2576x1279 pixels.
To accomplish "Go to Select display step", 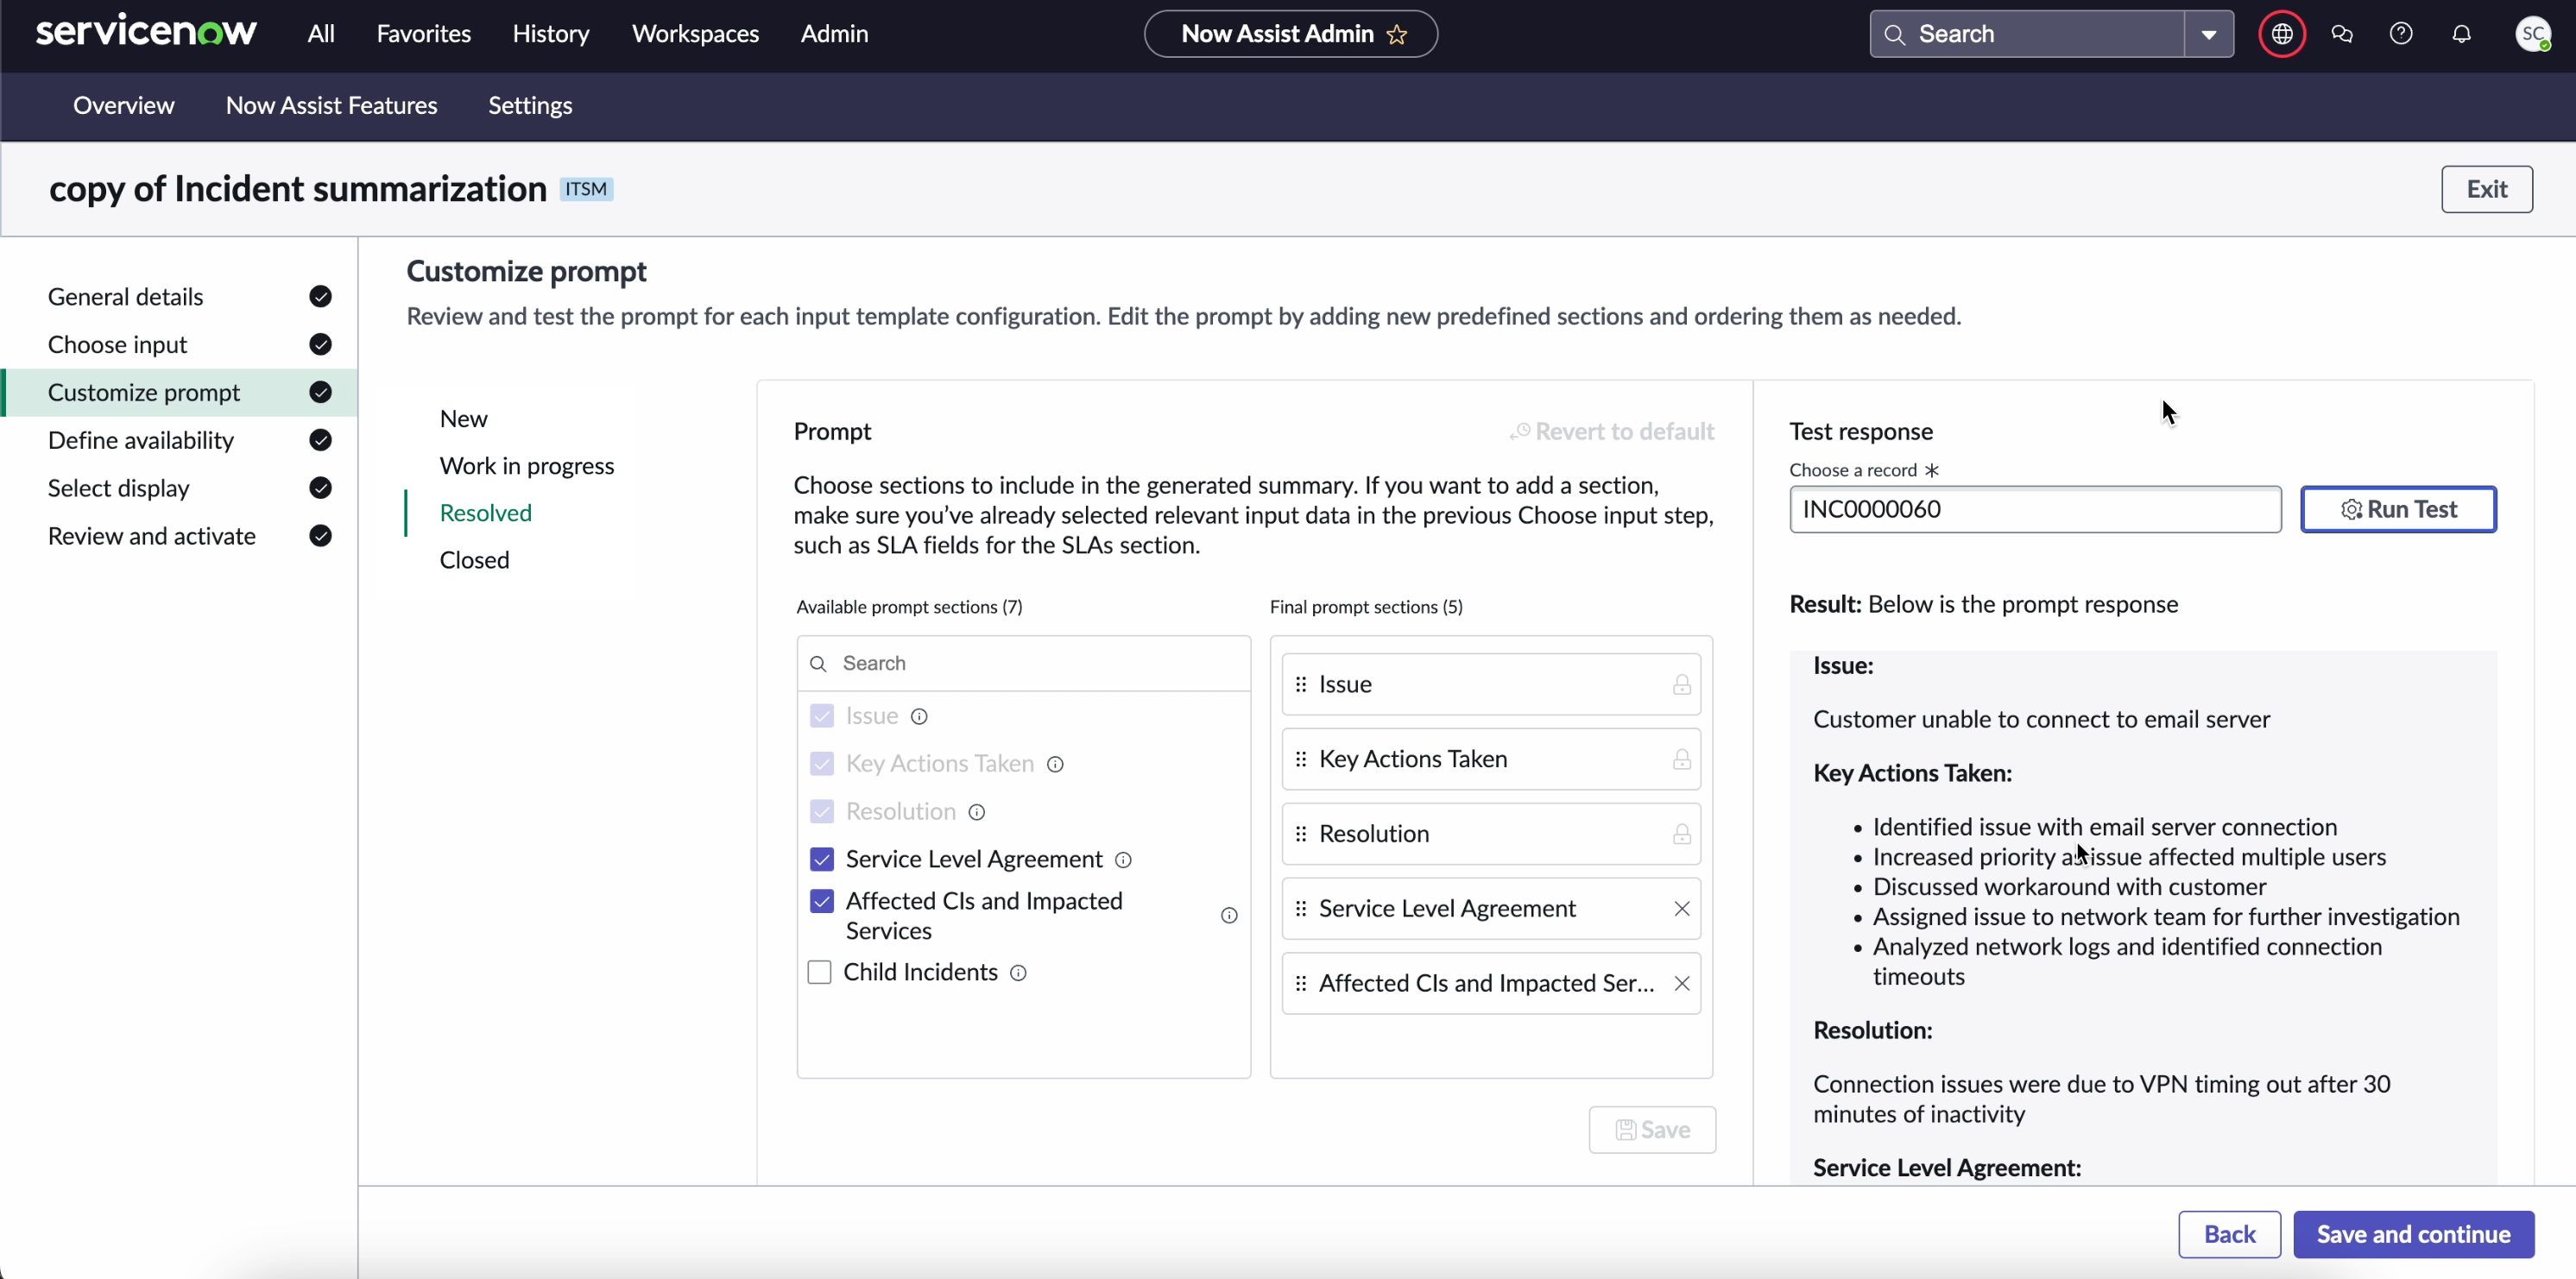I will [180, 489].
